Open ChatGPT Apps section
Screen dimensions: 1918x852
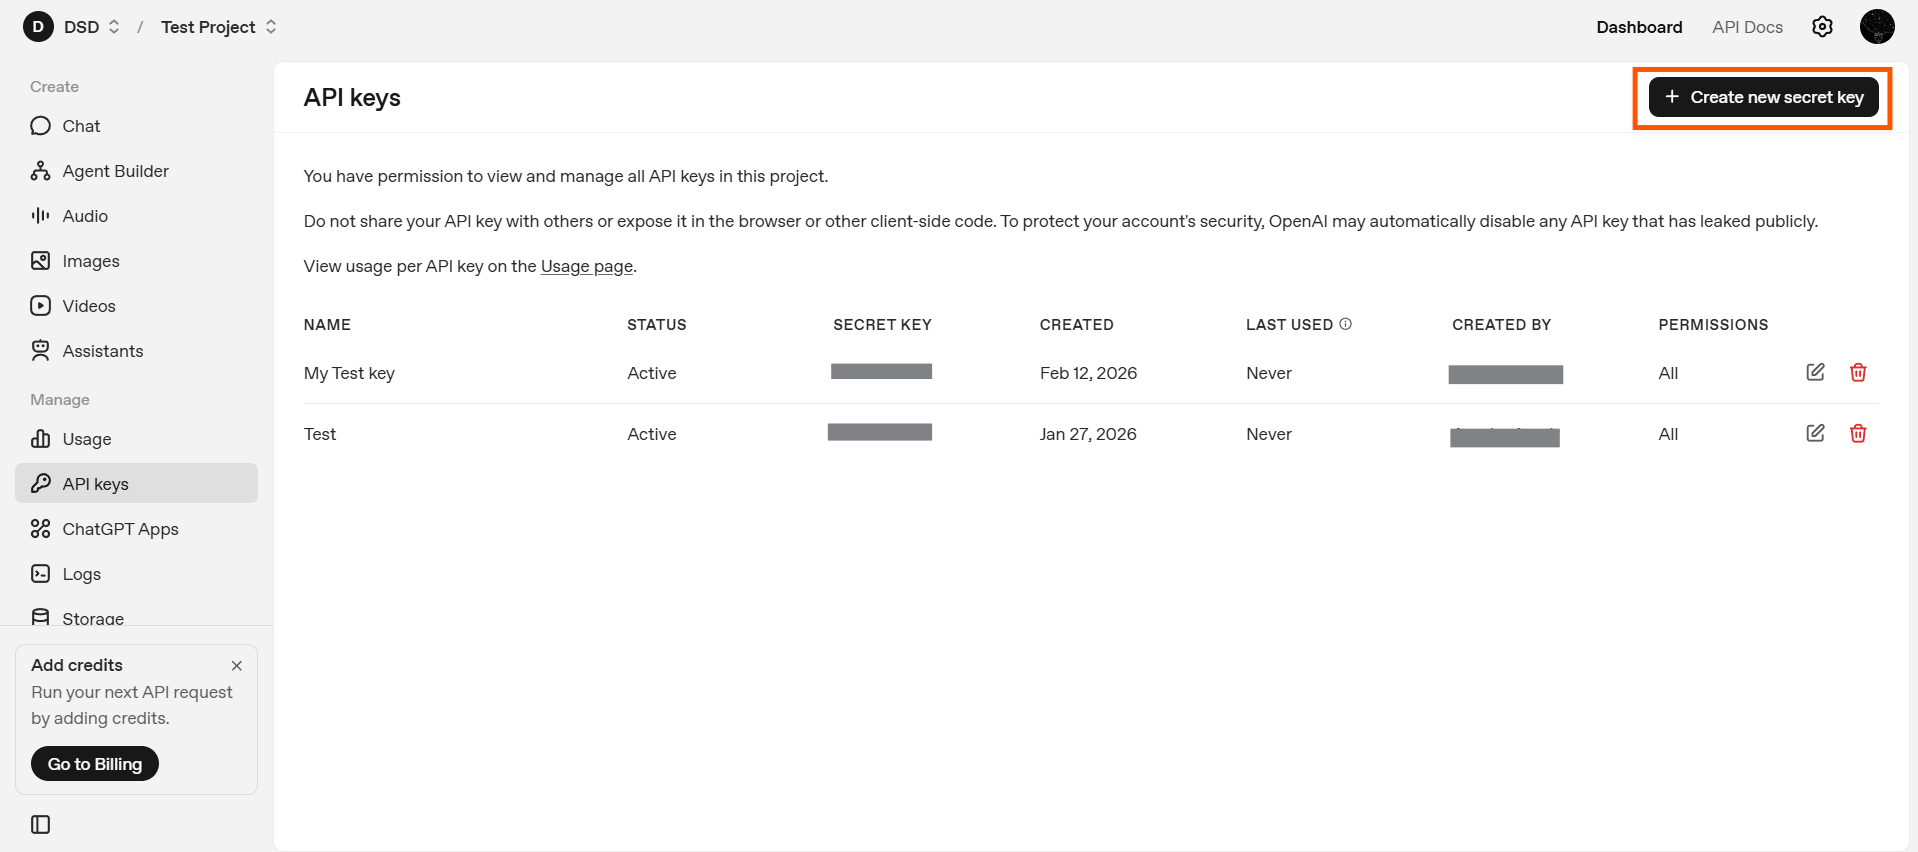120,529
